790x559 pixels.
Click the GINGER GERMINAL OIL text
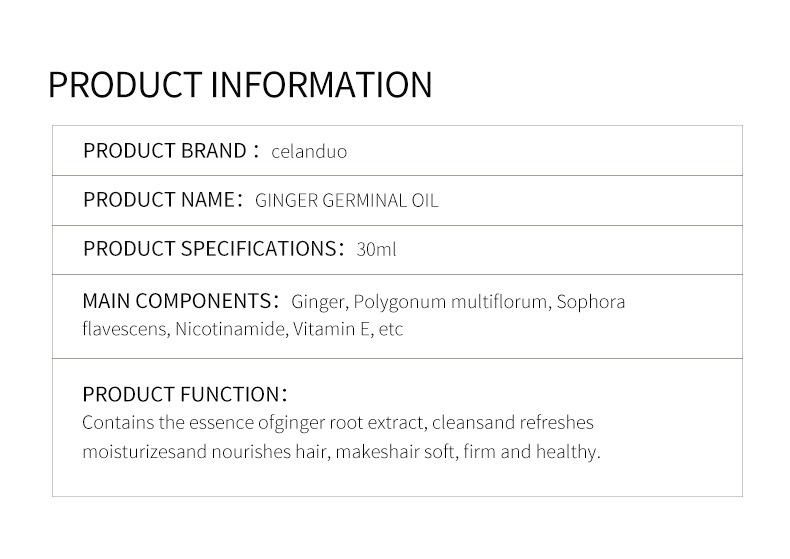[x=347, y=201]
